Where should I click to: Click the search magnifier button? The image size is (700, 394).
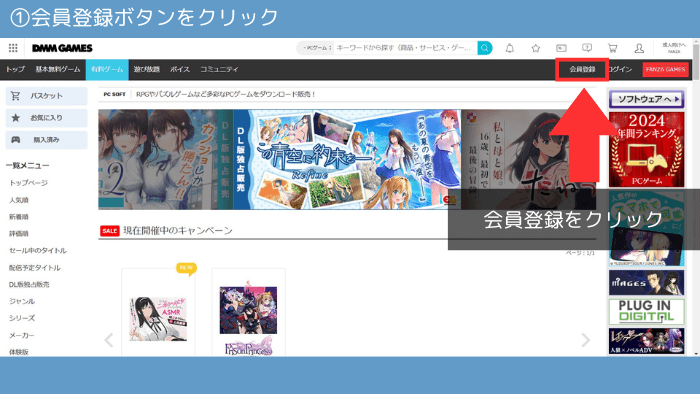point(484,48)
